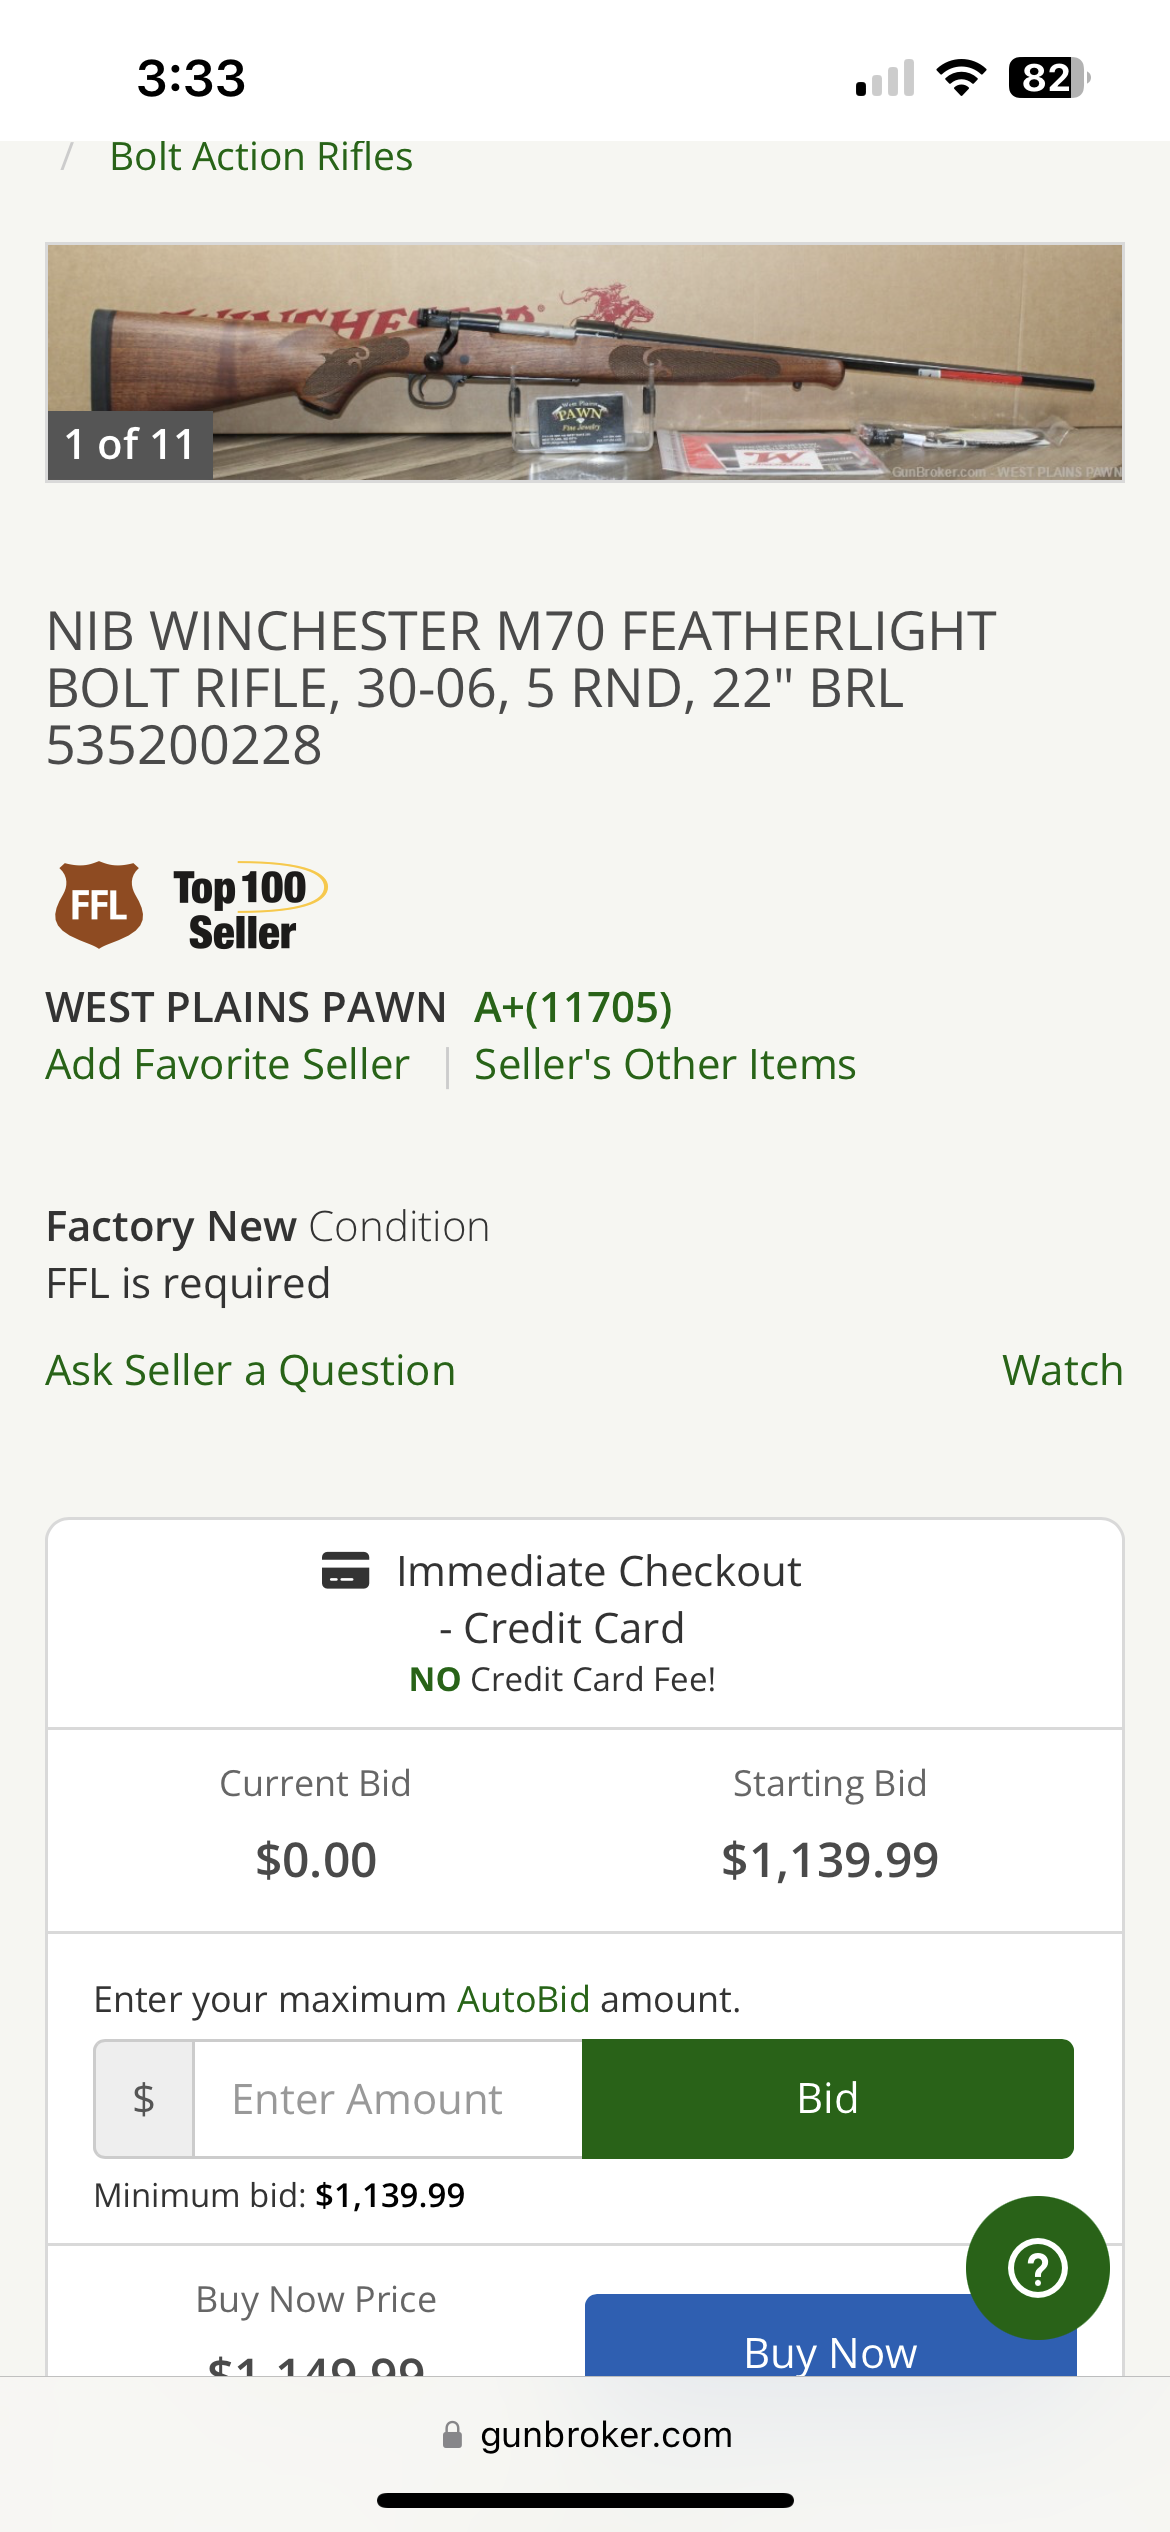
Task: Tap the gunbroker.com address bar
Action: pyautogui.click(x=605, y=2434)
